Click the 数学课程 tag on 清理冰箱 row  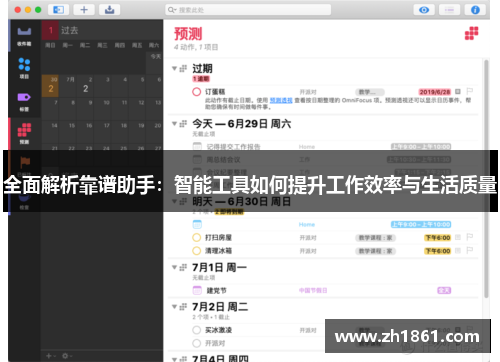coord(375,251)
